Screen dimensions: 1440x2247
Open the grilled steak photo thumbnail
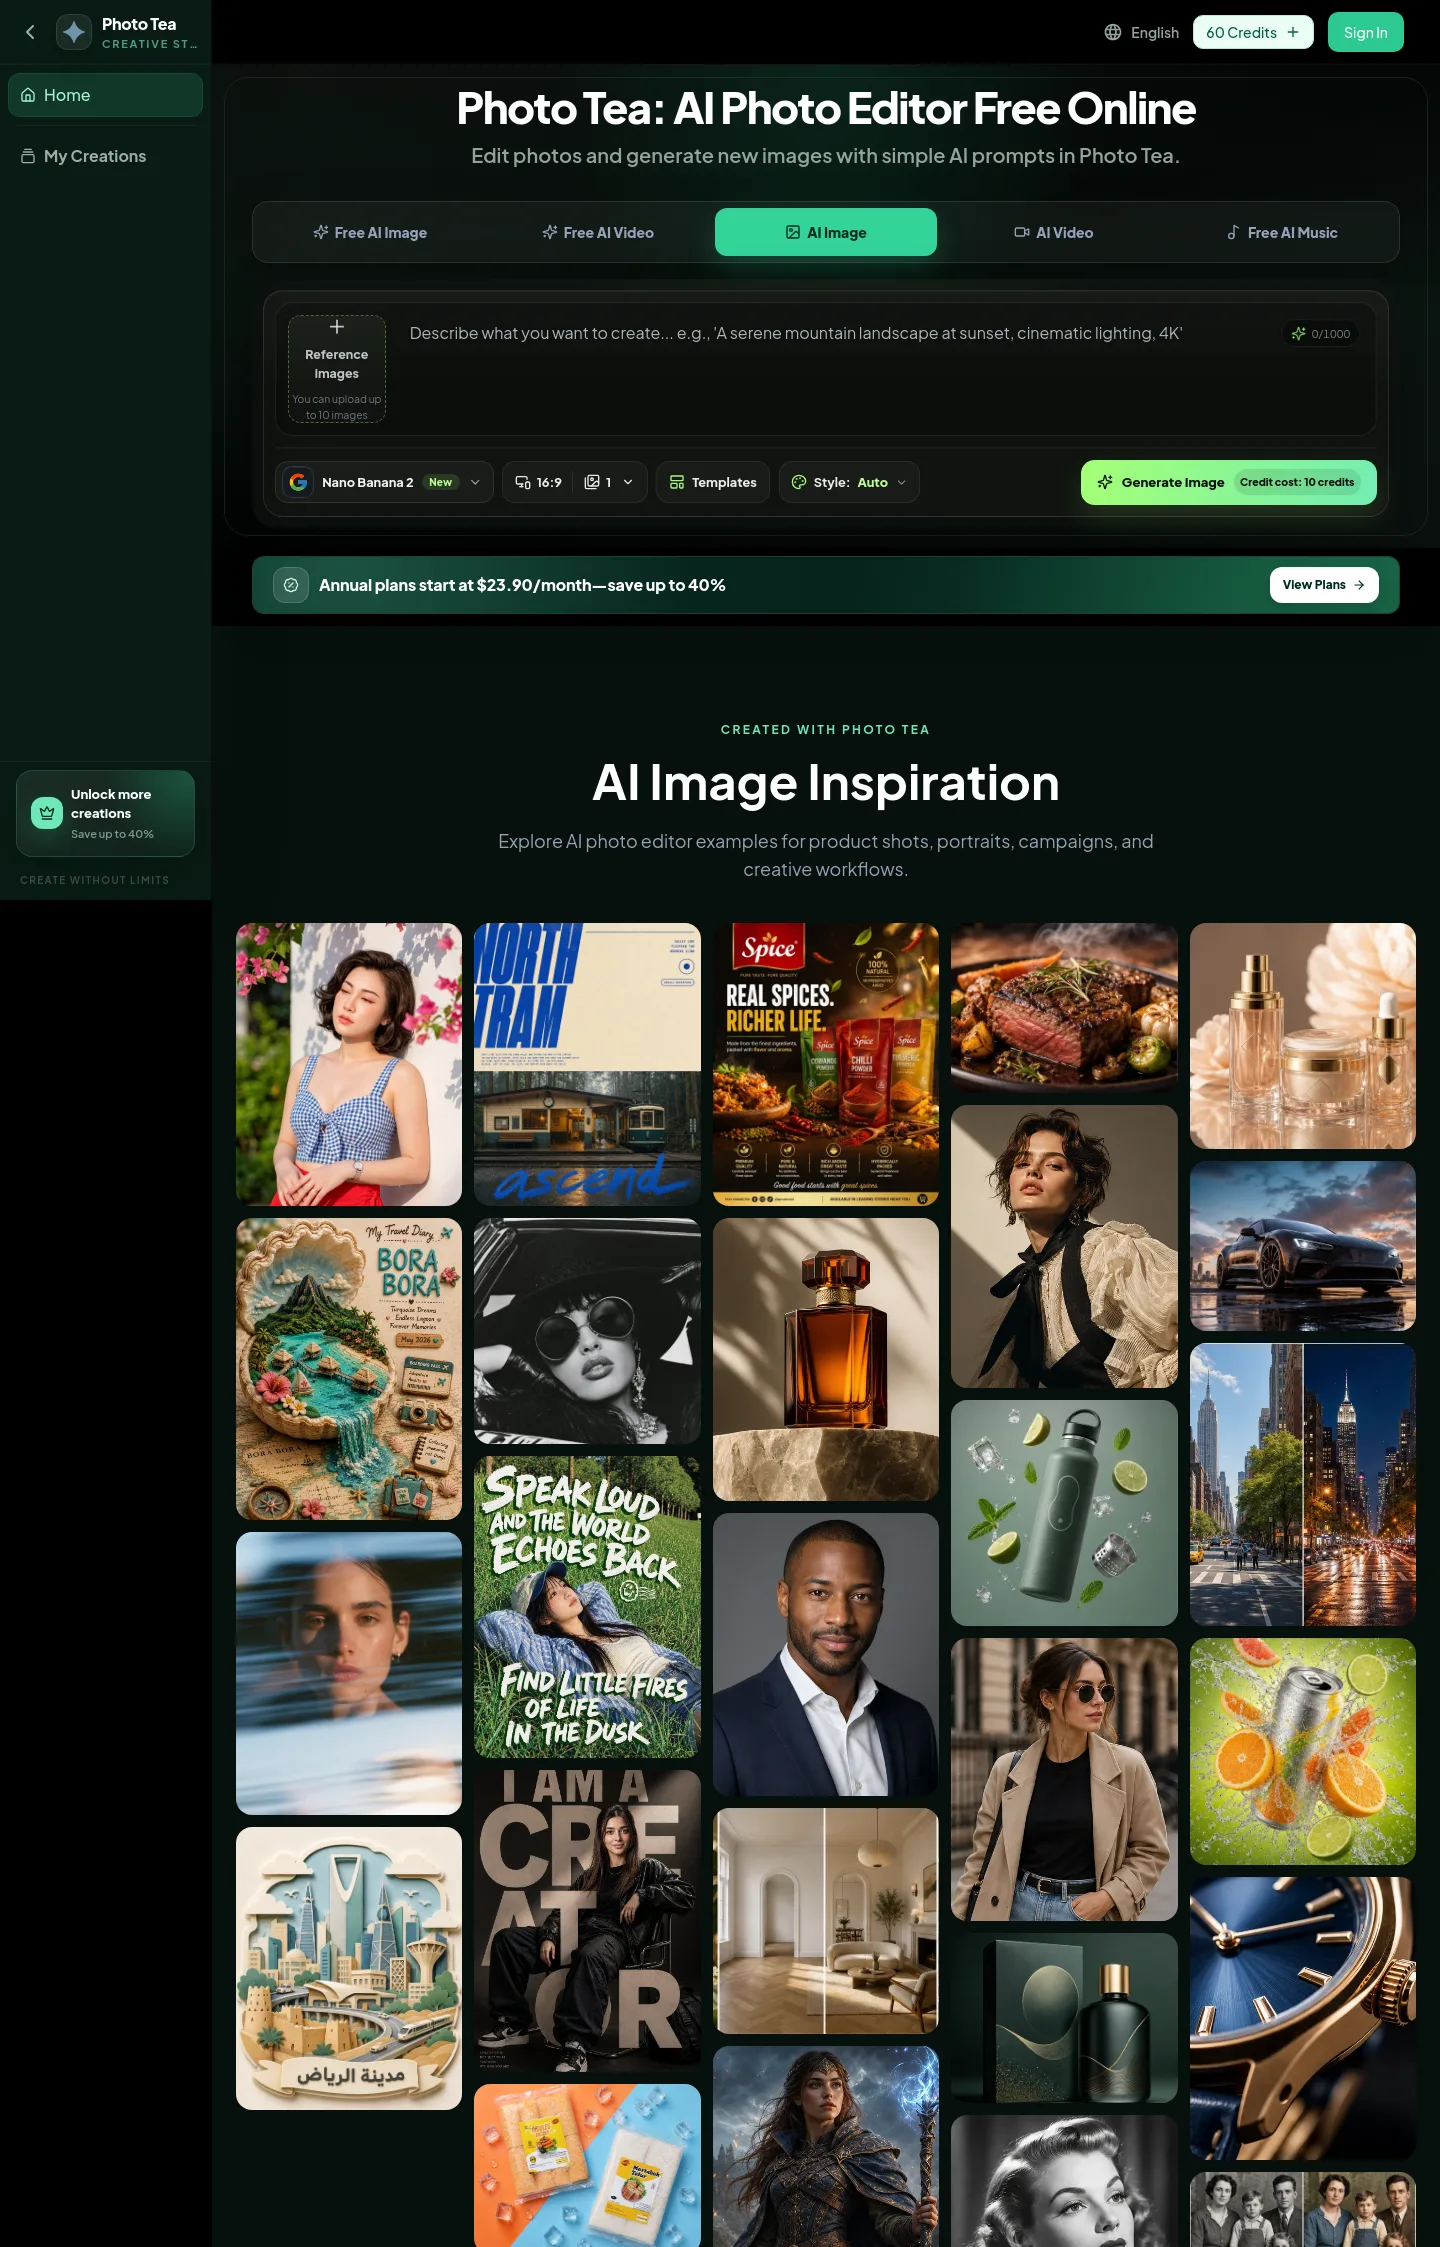(x=1064, y=1007)
